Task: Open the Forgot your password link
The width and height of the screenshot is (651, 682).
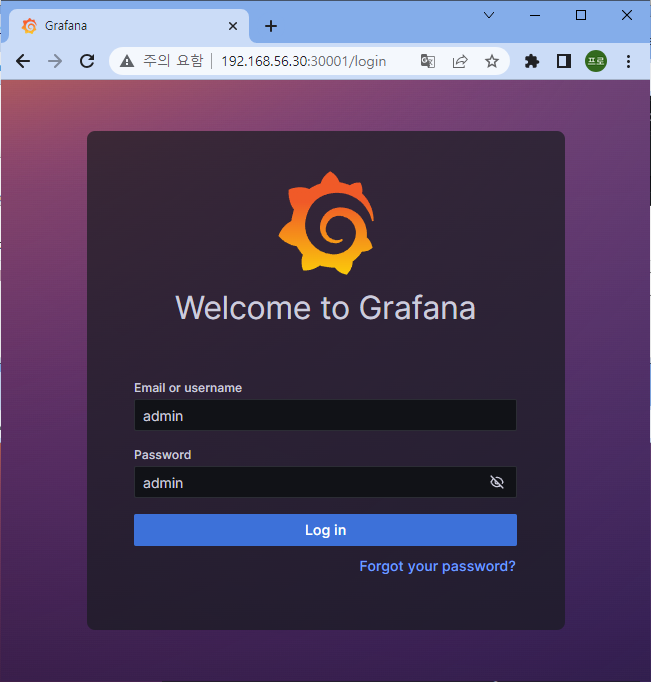Action: 437,566
